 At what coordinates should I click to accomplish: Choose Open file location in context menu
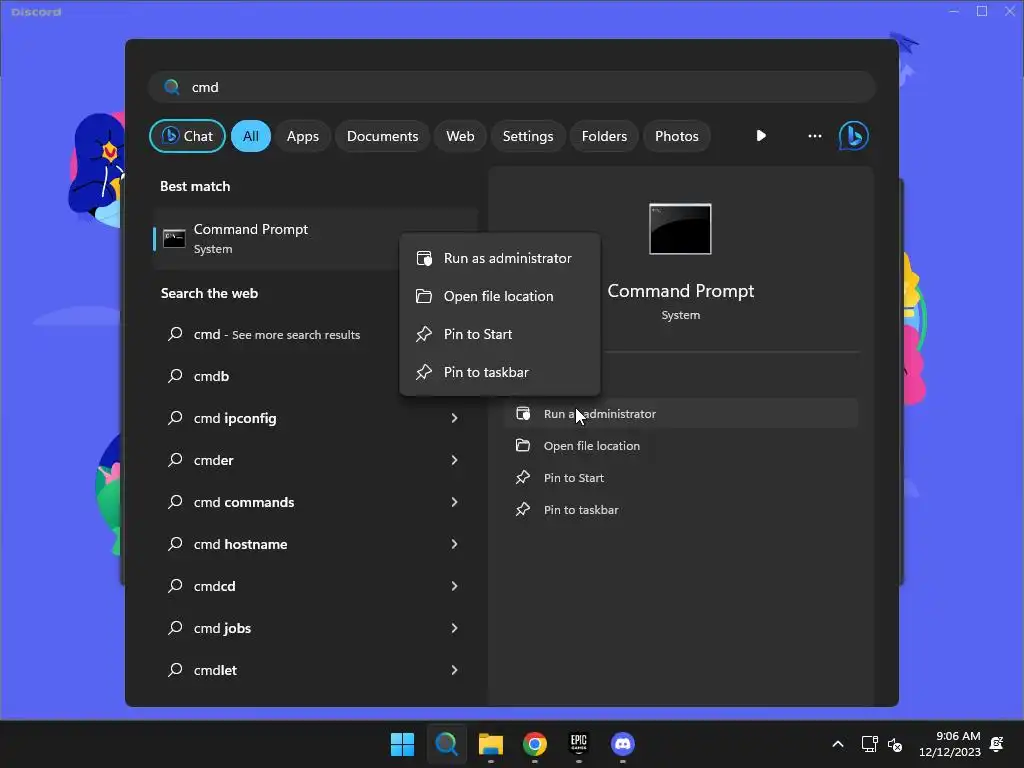point(500,296)
